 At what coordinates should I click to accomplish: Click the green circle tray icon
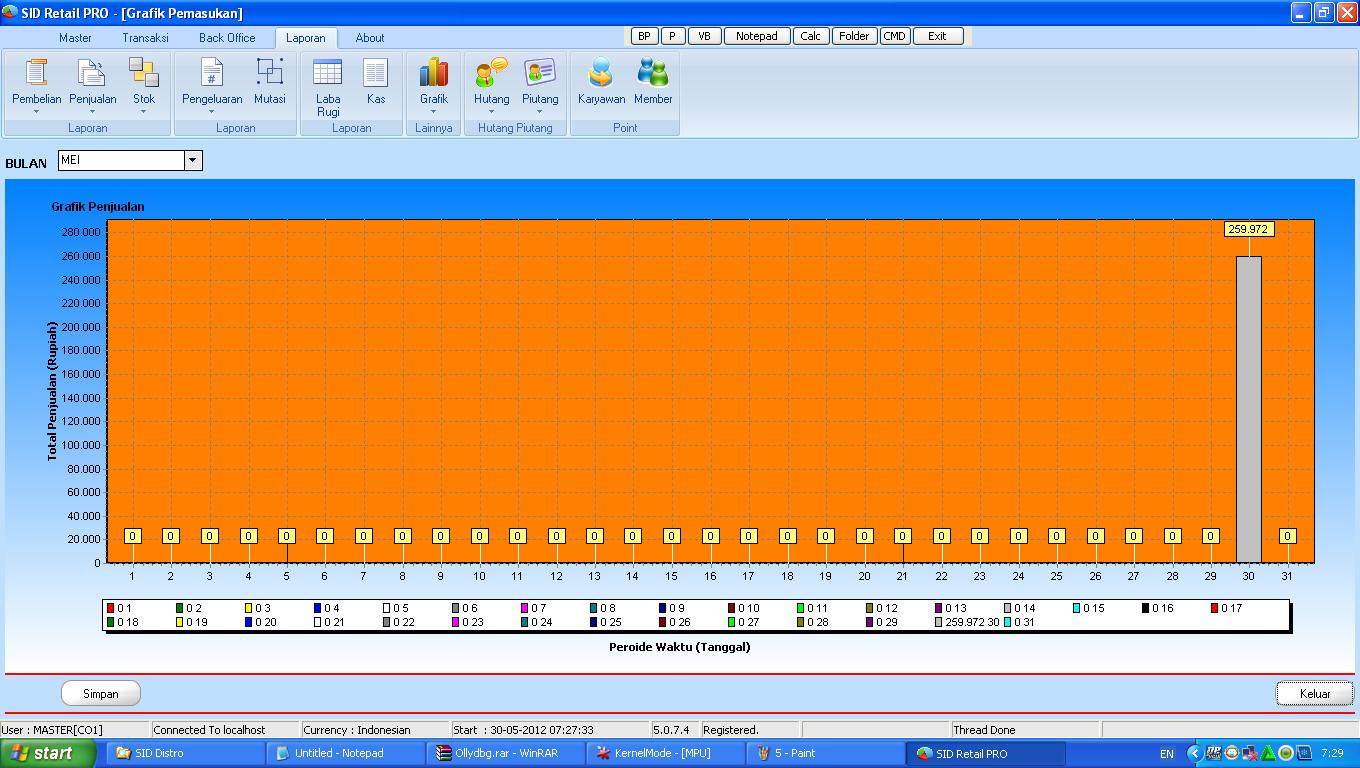[x=1286, y=753]
